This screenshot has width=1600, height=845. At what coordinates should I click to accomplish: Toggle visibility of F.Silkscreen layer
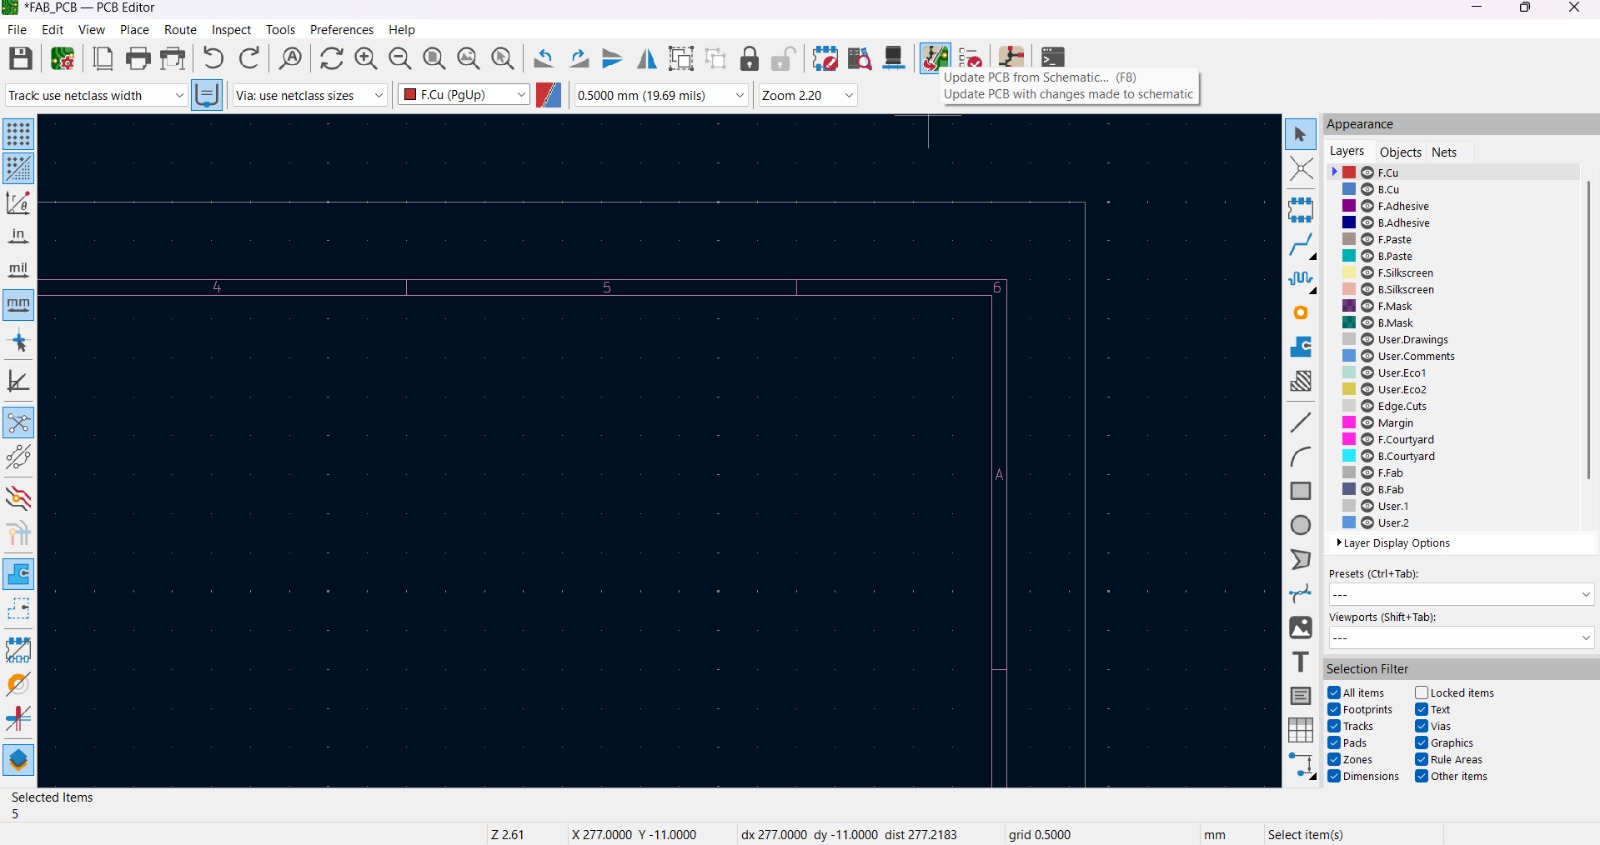tap(1367, 273)
